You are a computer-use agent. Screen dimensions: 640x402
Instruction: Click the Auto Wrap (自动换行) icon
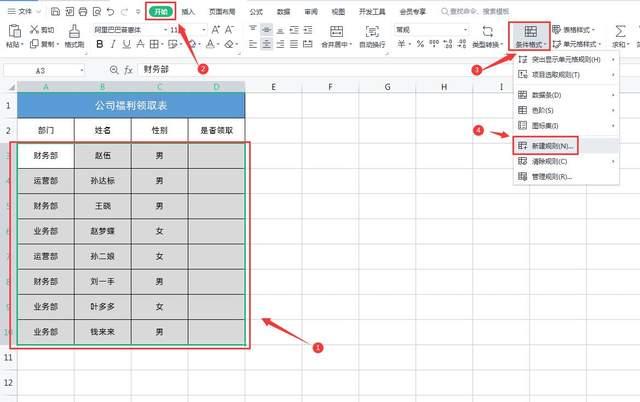[x=372, y=31]
